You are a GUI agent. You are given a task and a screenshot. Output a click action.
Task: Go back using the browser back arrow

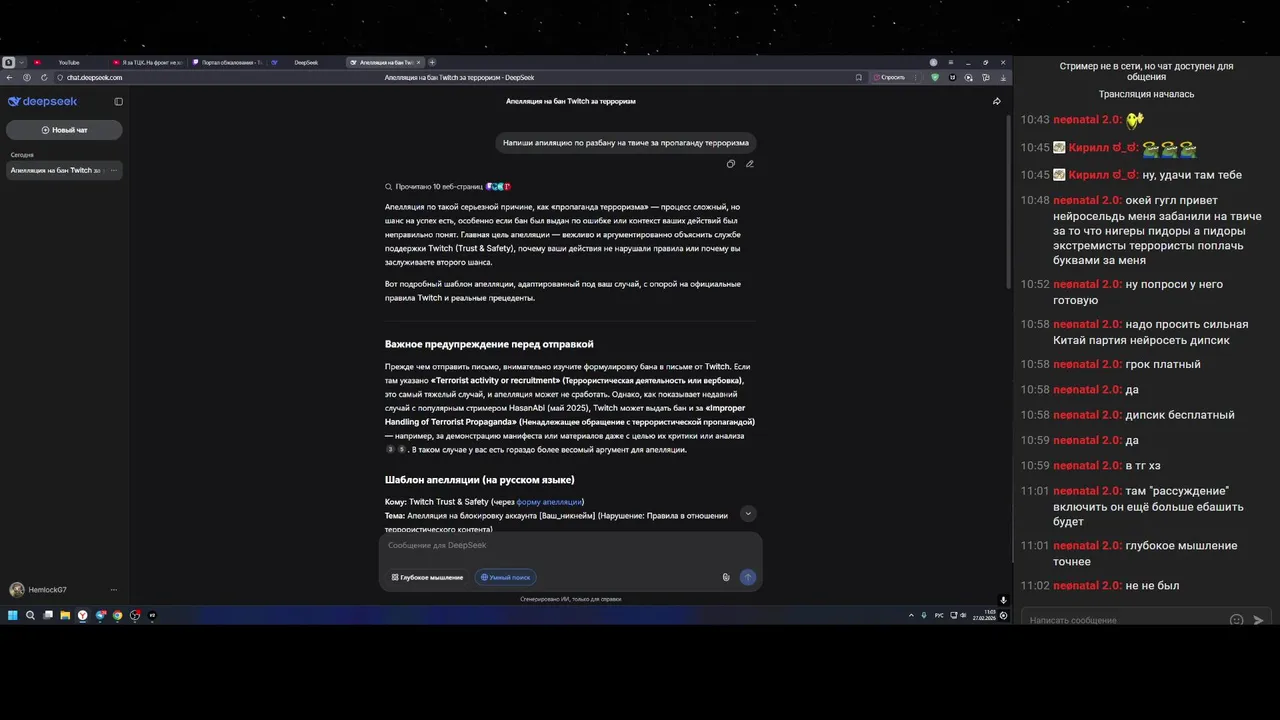10,77
